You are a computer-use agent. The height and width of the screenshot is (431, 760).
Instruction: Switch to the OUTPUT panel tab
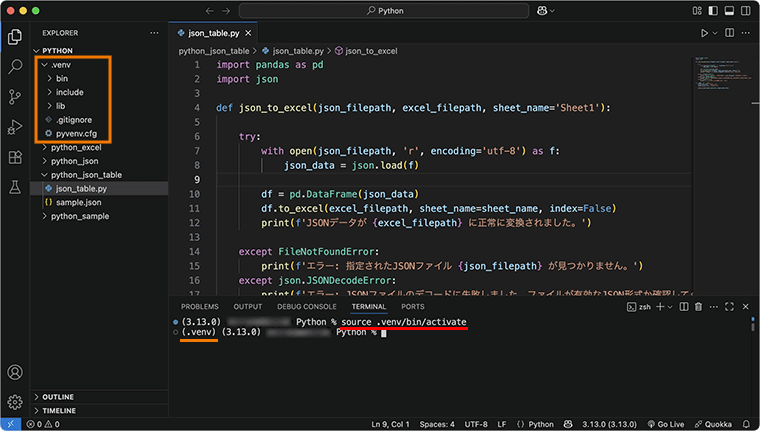click(248, 307)
